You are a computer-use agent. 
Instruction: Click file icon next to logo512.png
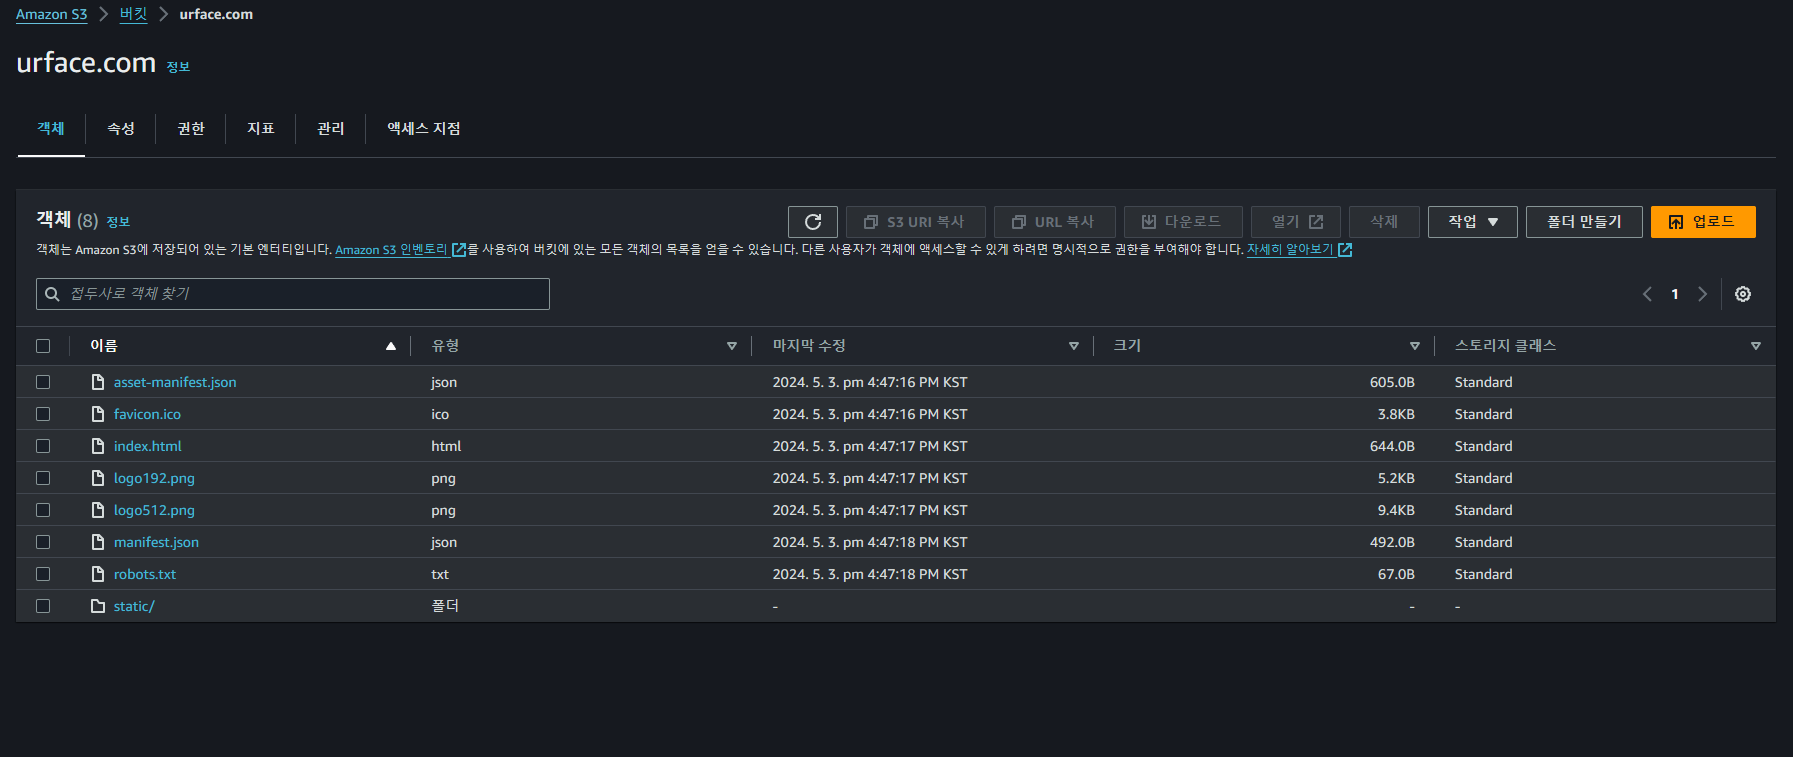tap(98, 510)
